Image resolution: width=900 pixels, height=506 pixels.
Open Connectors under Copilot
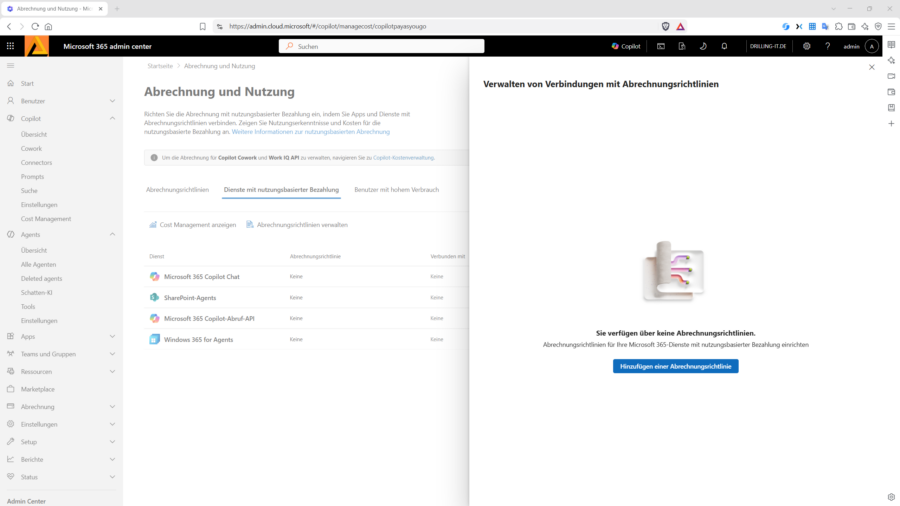pyautogui.click(x=36, y=162)
